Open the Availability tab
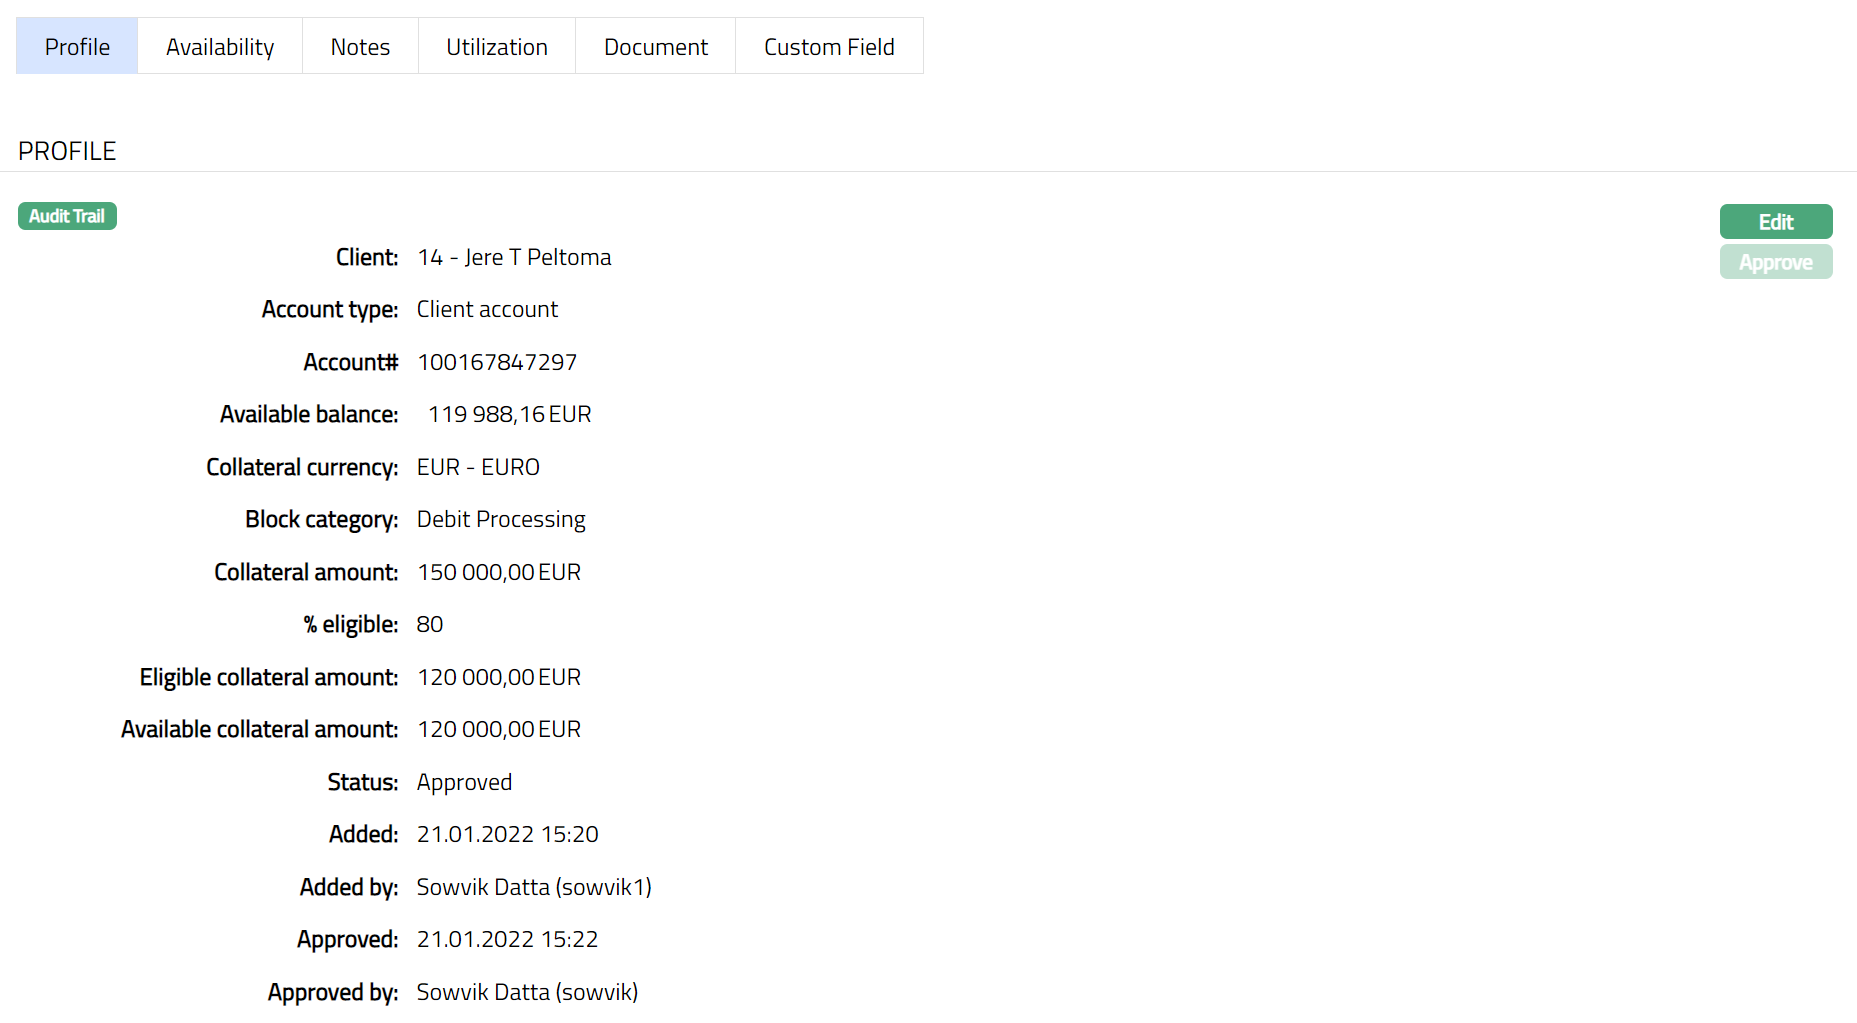 pos(220,47)
